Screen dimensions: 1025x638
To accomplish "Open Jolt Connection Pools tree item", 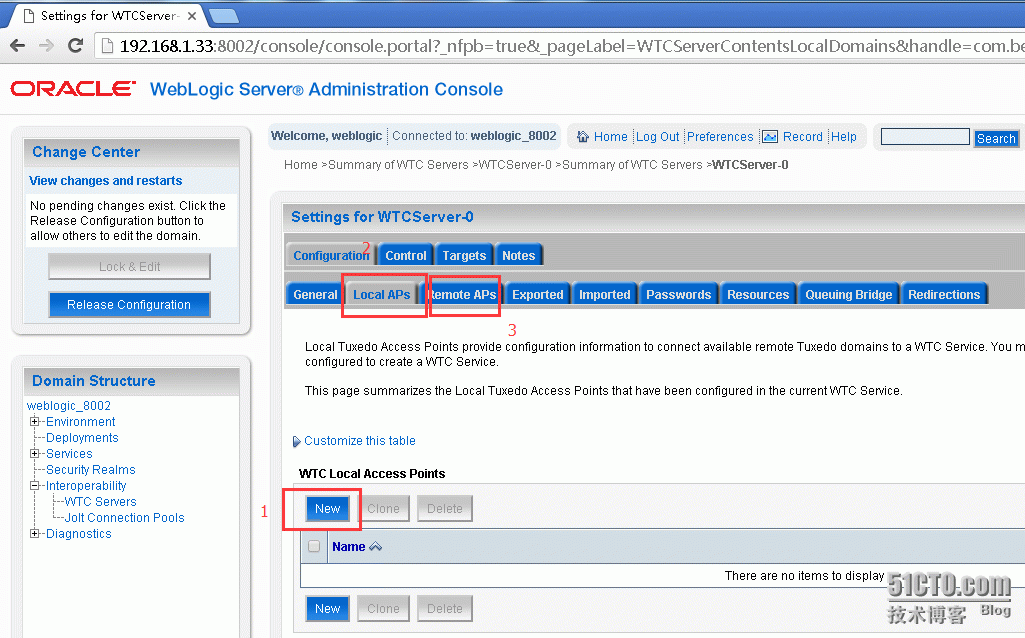I will 124,518.
